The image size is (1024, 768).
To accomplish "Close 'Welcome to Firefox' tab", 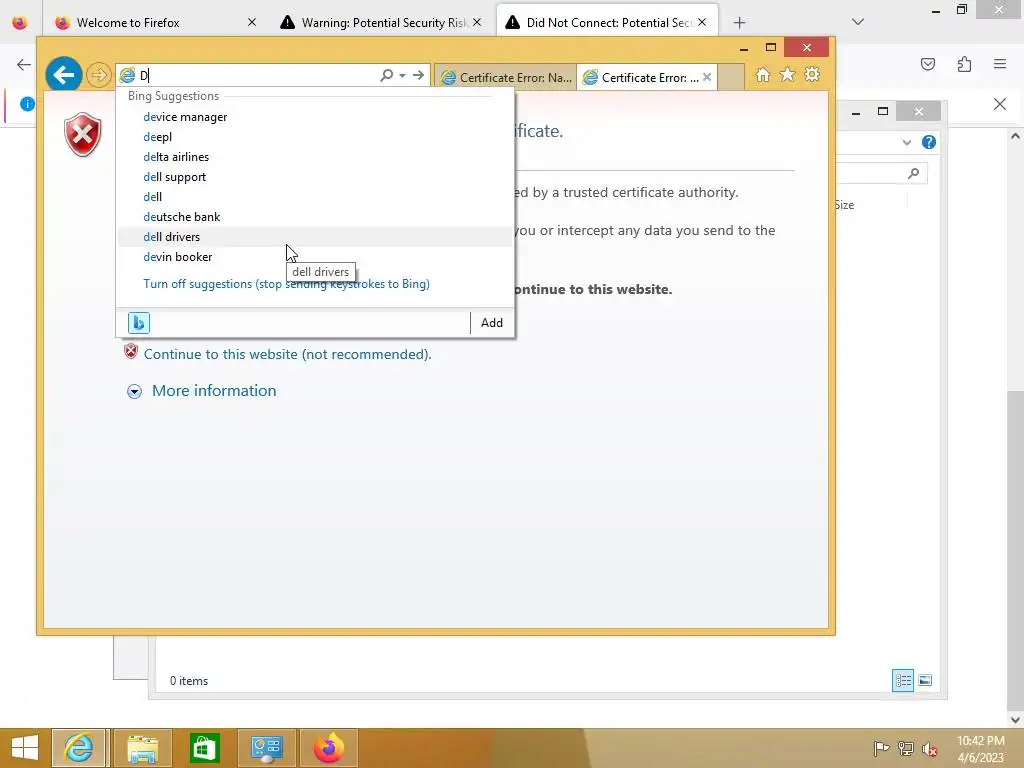I will 251,23.
